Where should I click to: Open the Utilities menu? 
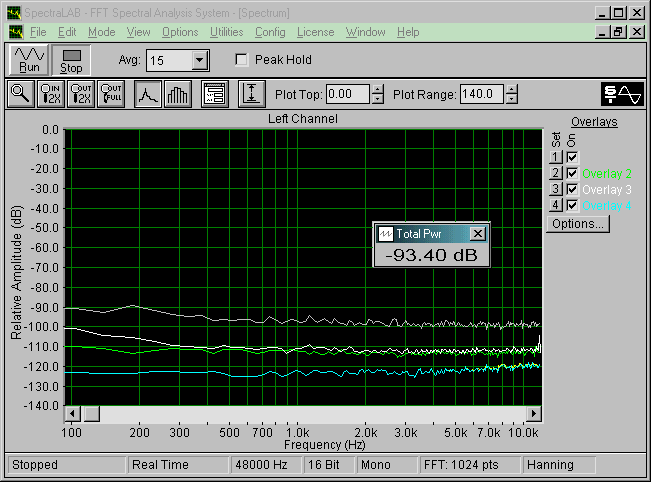point(227,32)
